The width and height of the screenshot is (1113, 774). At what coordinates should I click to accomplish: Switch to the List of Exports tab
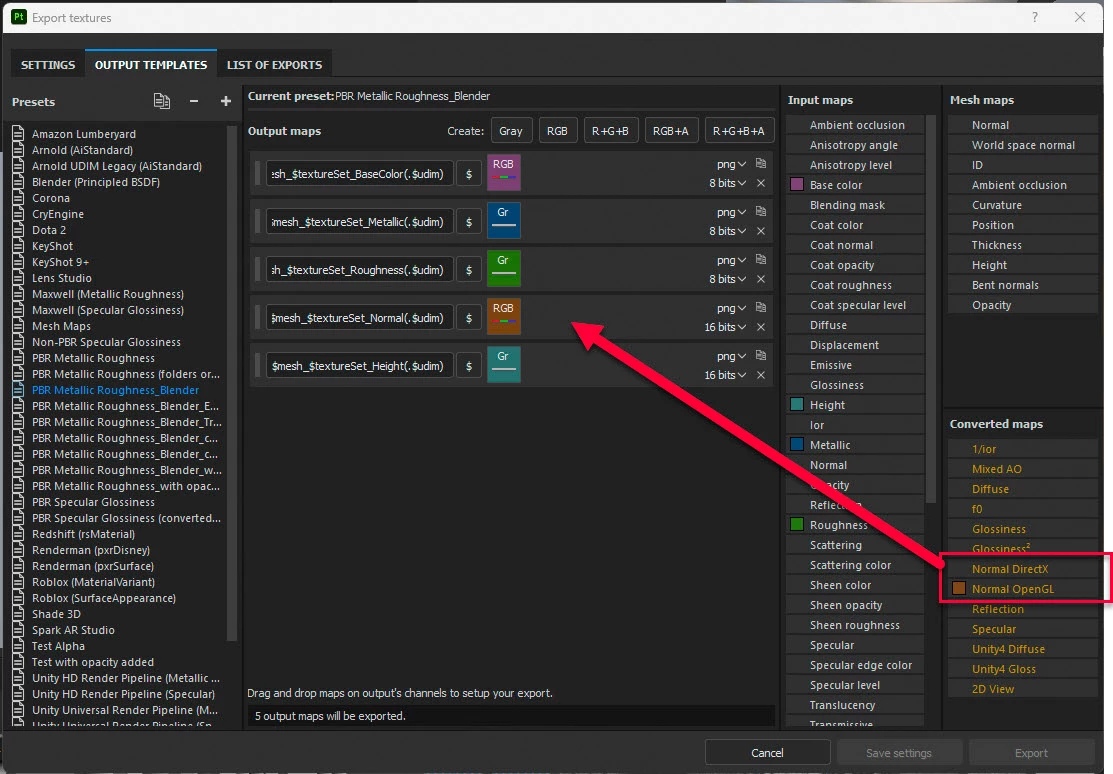coord(274,65)
